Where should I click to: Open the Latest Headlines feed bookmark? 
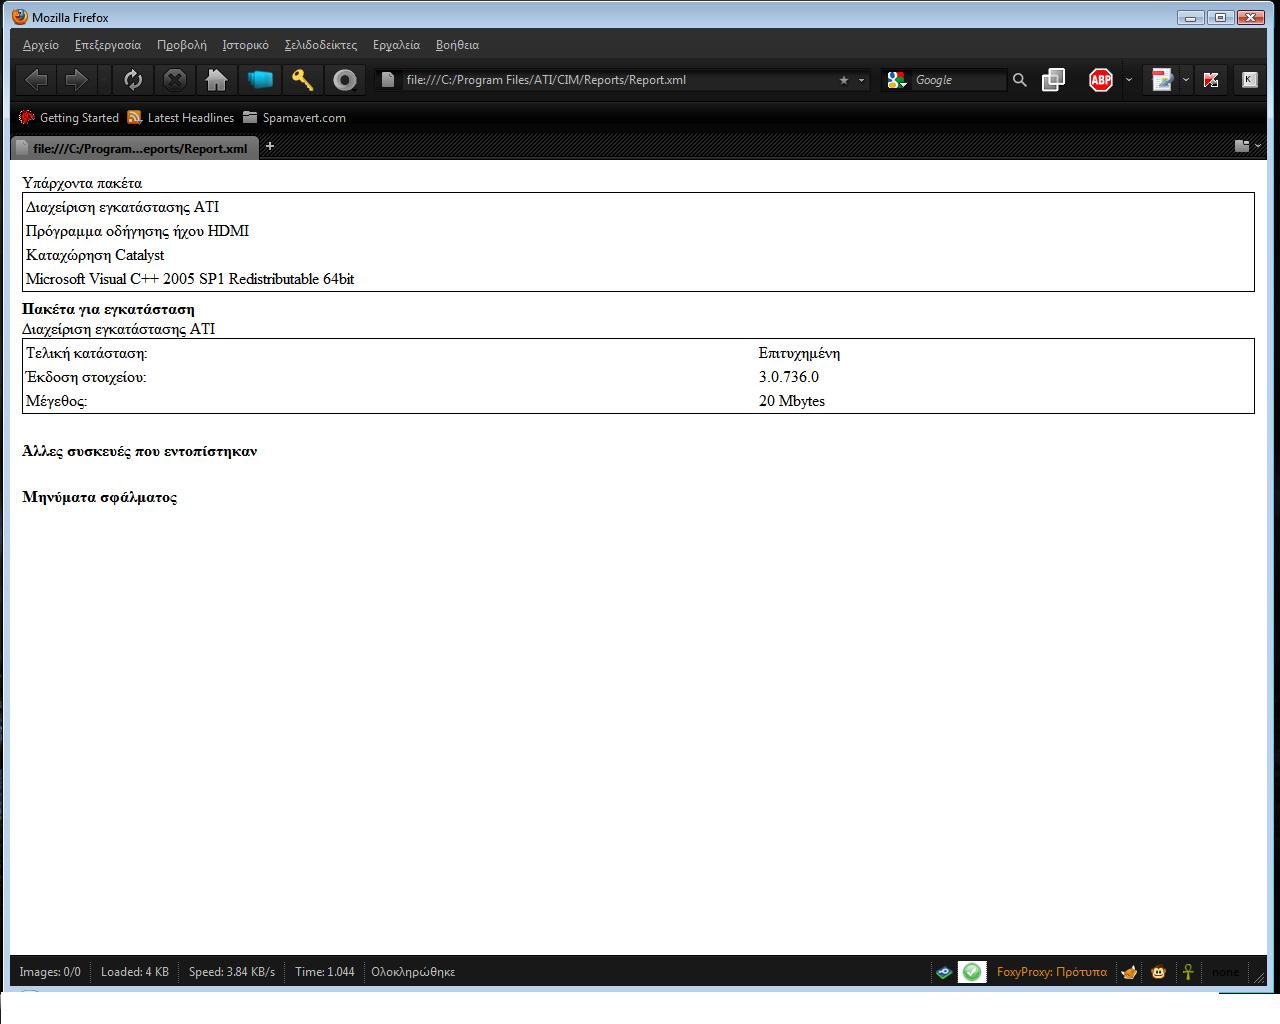(181, 118)
